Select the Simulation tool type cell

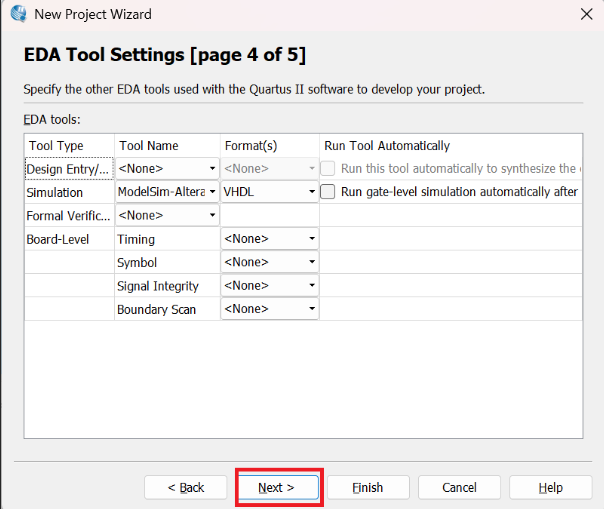pos(69,192)
